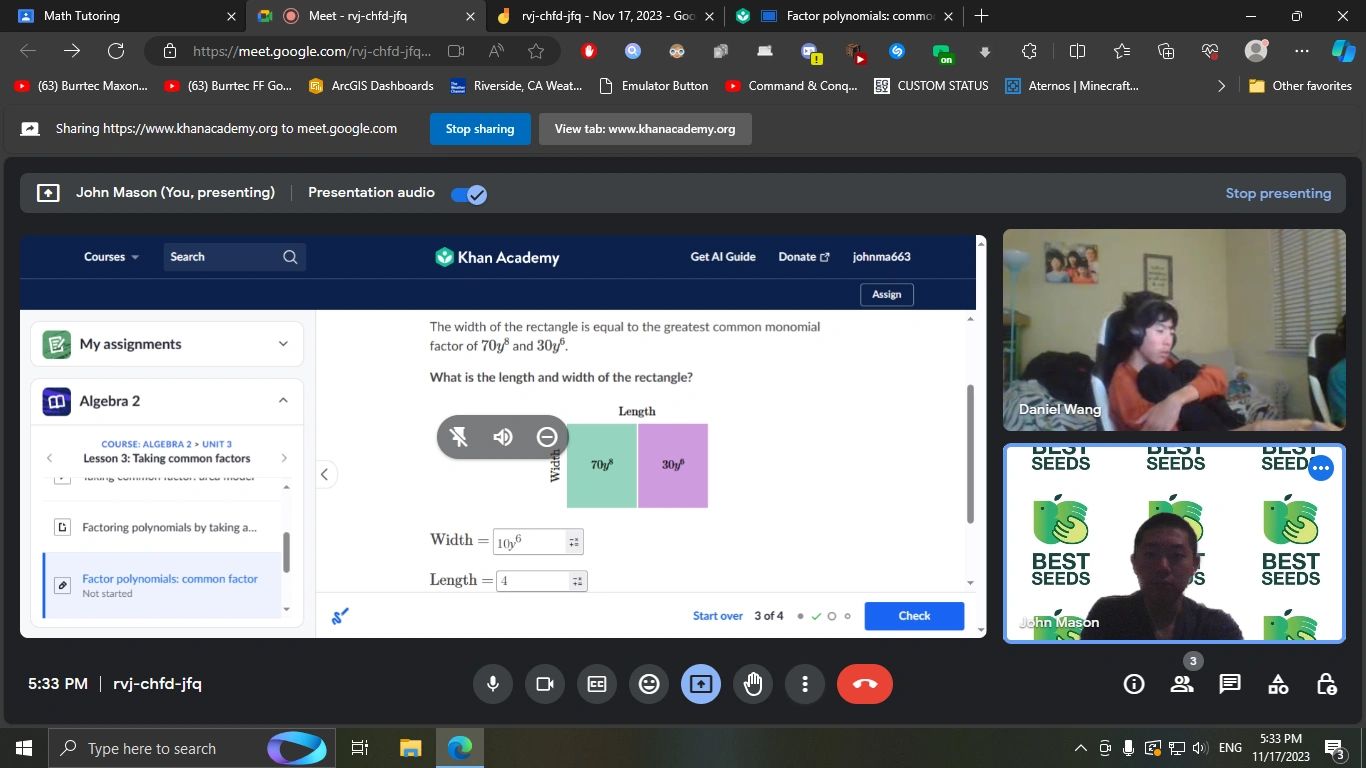Click the Stop sharing button
The width and height of the screenshot is (1366, 768).
tap(480, 129)
